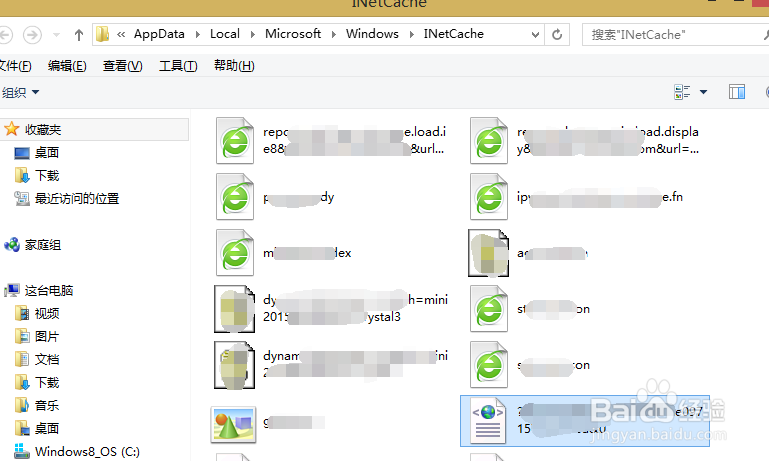The width and height of the screenshot is (769, 461).
Task: Open the 工具(T) menu
Action: pos(178,66)
